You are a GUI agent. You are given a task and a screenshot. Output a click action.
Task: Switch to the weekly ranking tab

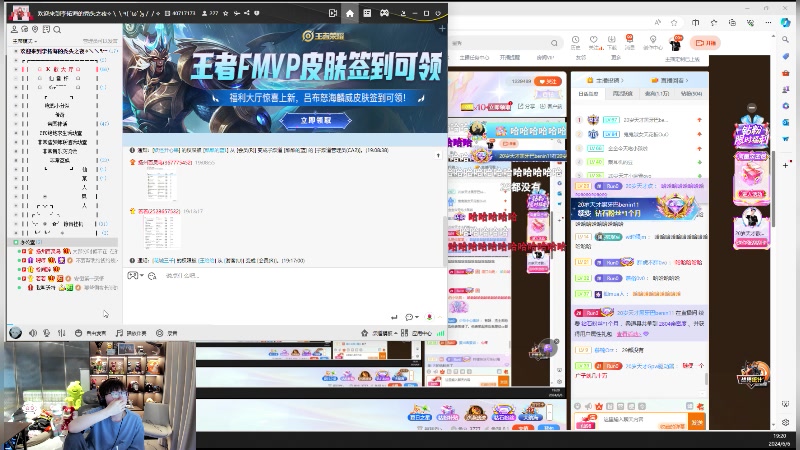click(622, 94)
